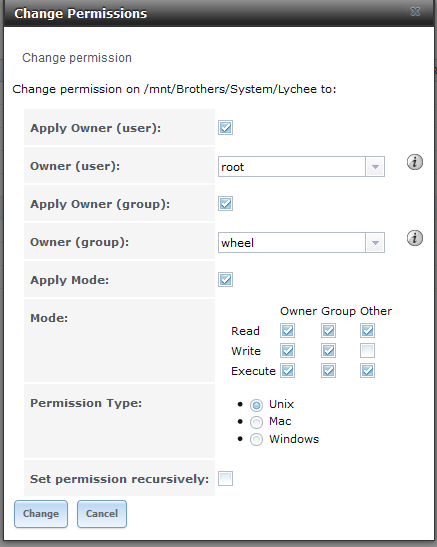
Task: Enable Write permission for Other
Action: 367,351
